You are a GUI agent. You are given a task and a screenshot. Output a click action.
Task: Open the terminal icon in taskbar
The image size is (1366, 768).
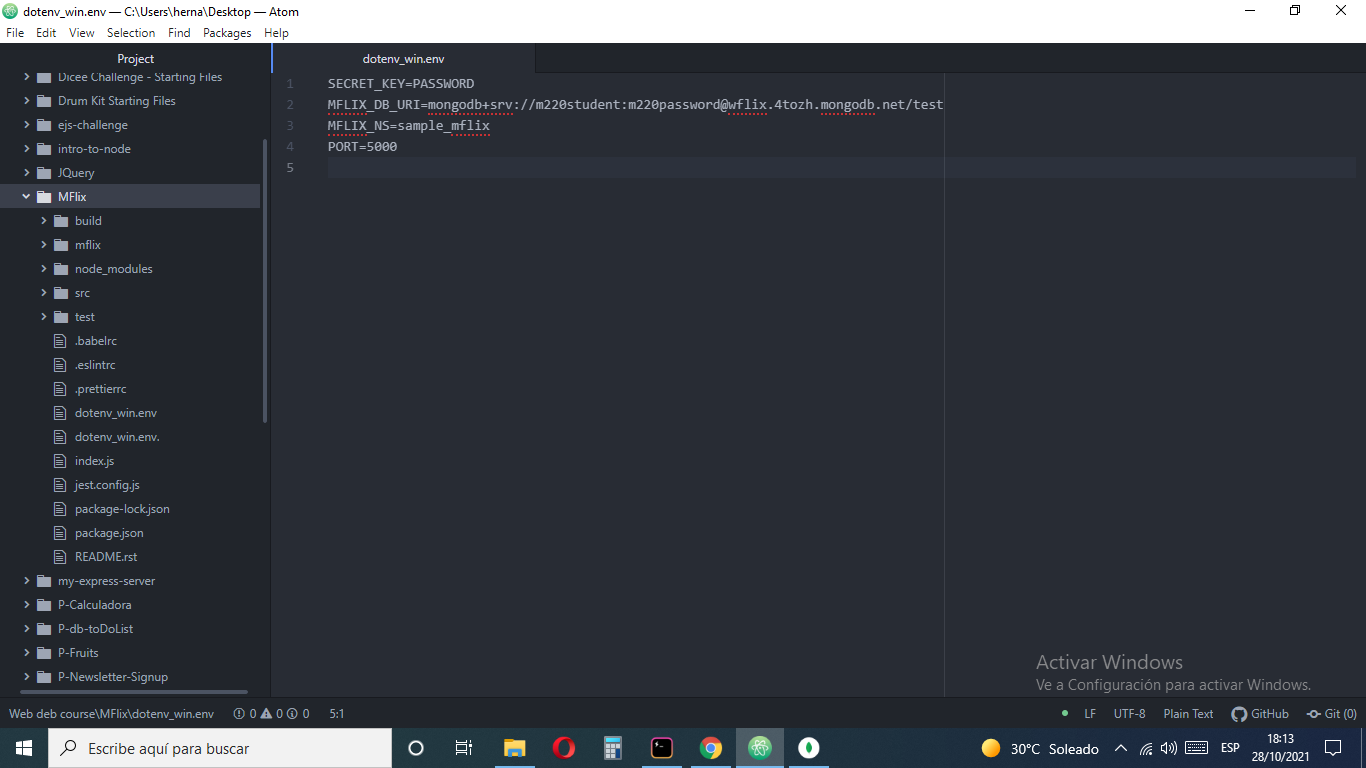662,748
